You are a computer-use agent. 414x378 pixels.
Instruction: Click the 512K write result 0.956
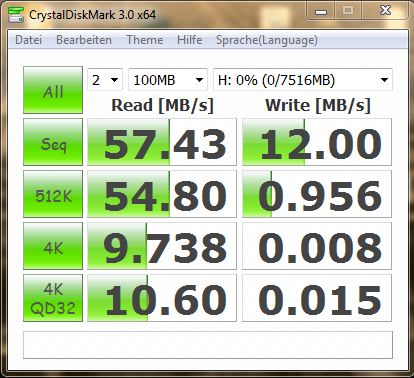(x=317, y=194)
